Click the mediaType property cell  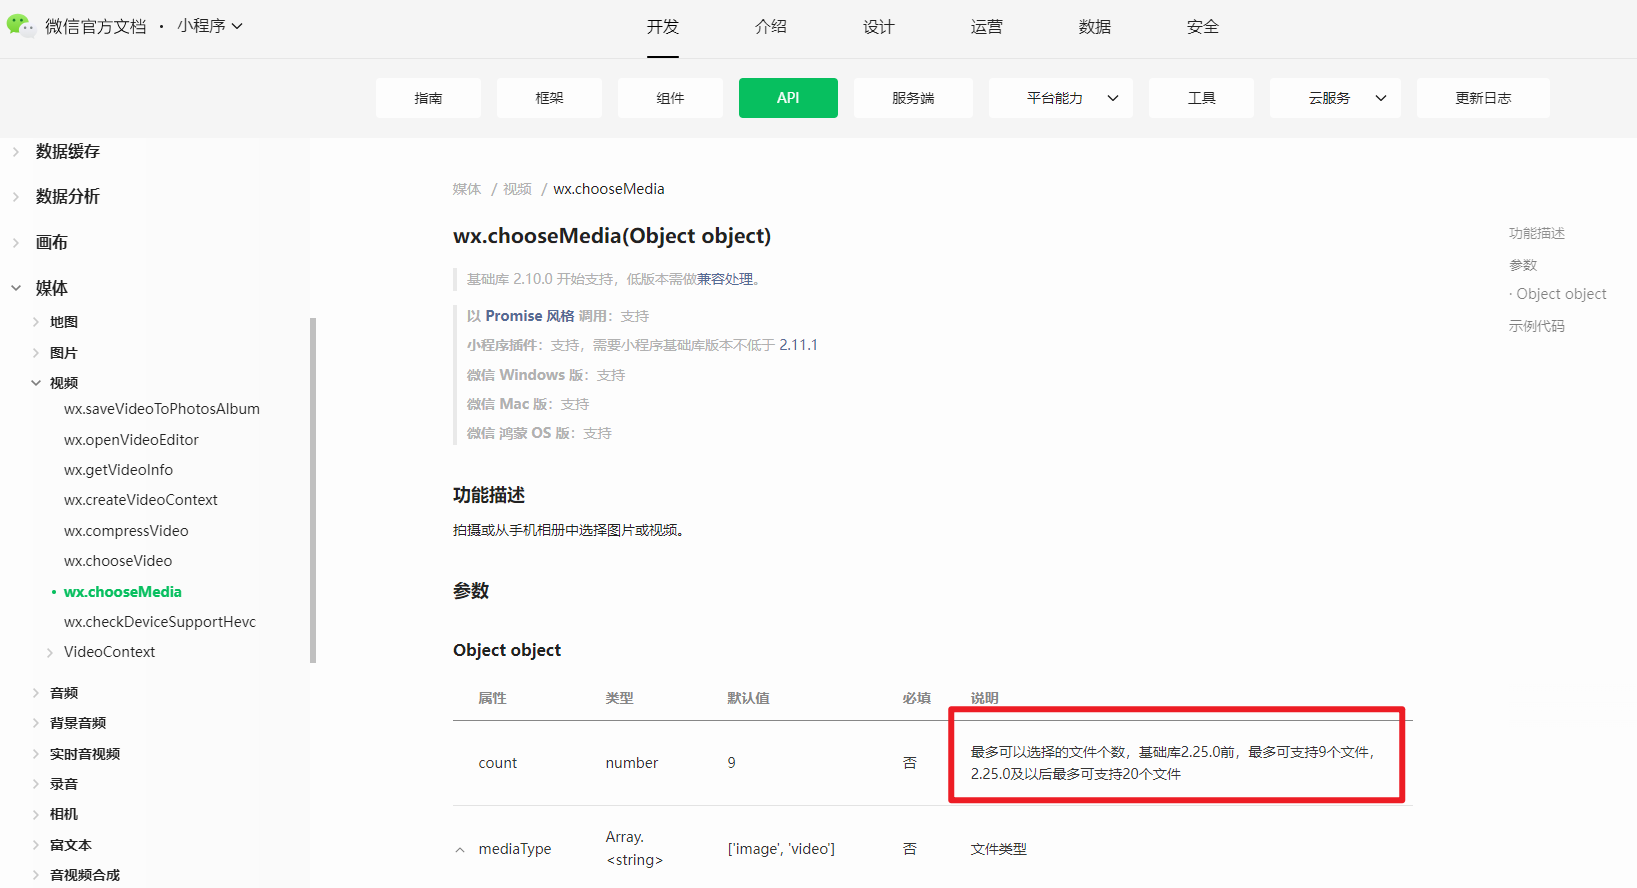pyautogui.click(x=515, y=849)
